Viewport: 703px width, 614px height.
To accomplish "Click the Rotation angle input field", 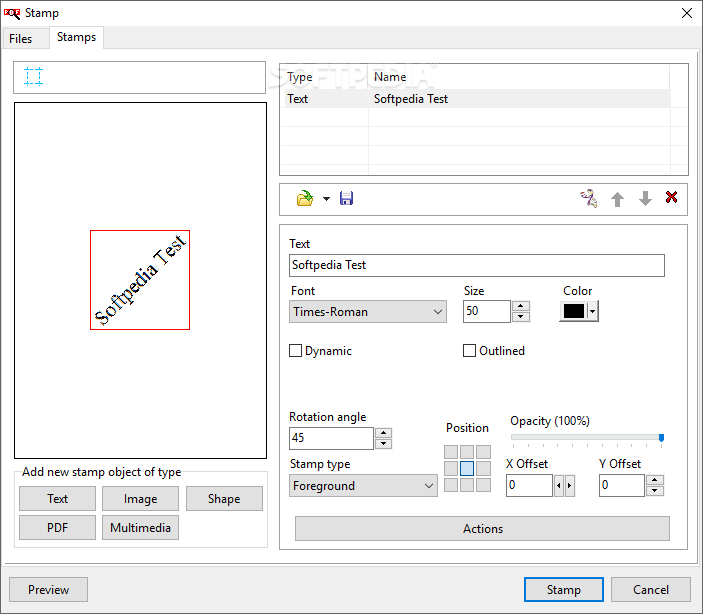I will click(331, 438).
